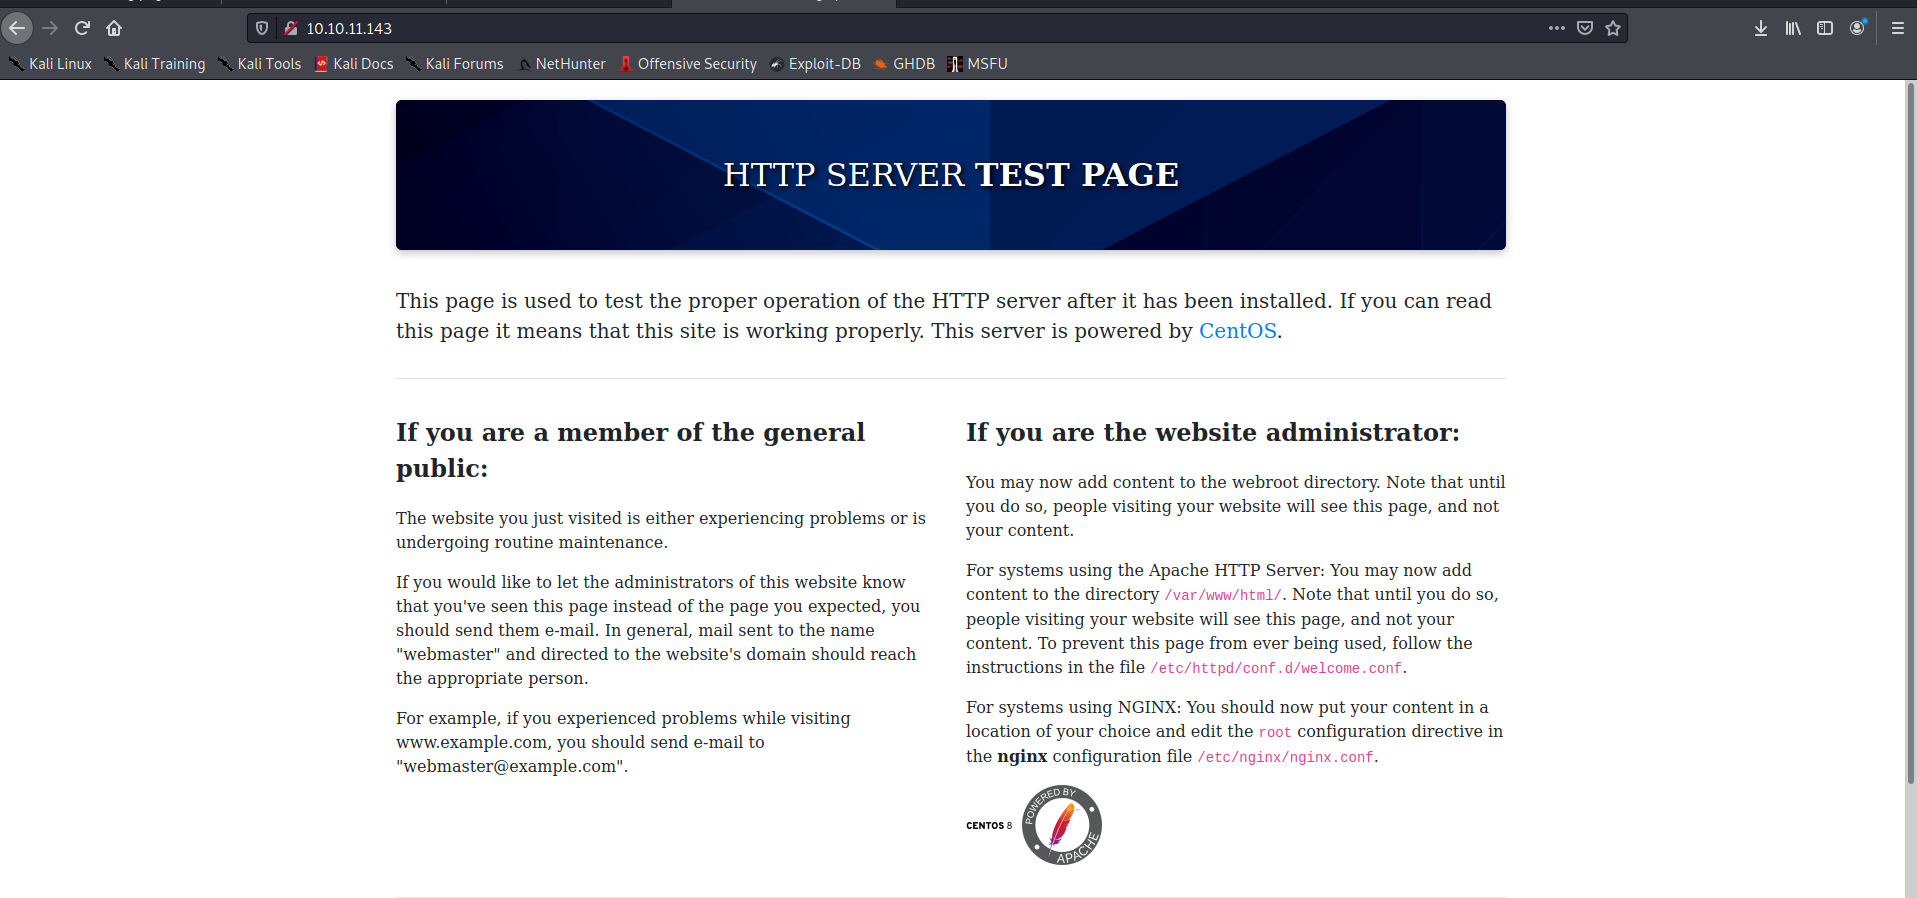Open tracking protection shield icon

(262, 28)
